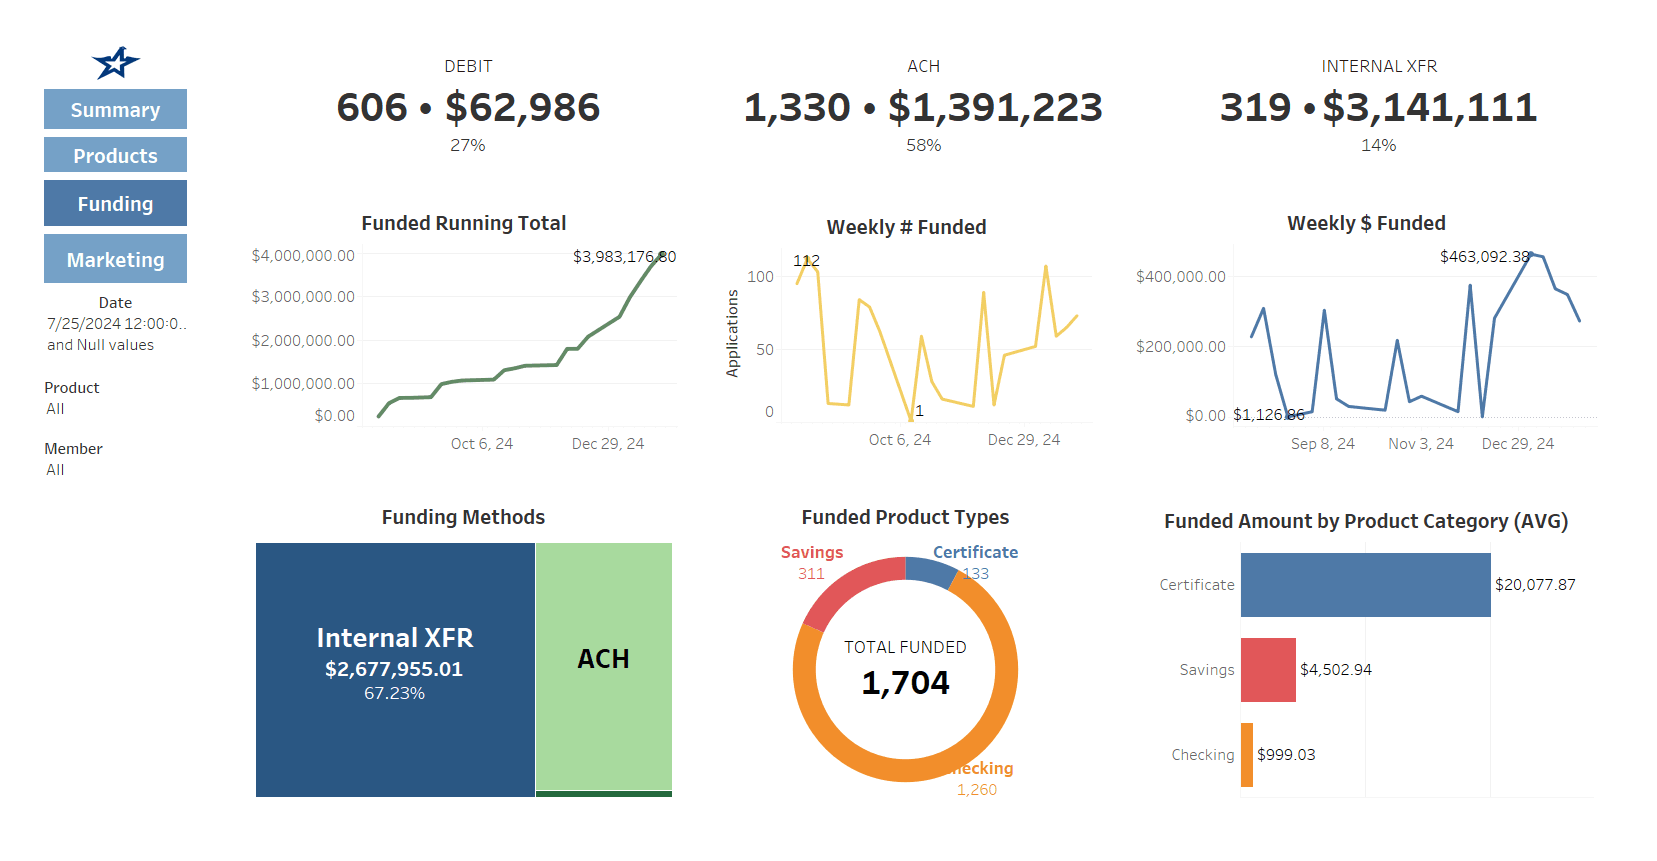The height and width of the screenshot is (861, 1657).
Task: Open the Product filter set to All
Action: pos(71,398)
